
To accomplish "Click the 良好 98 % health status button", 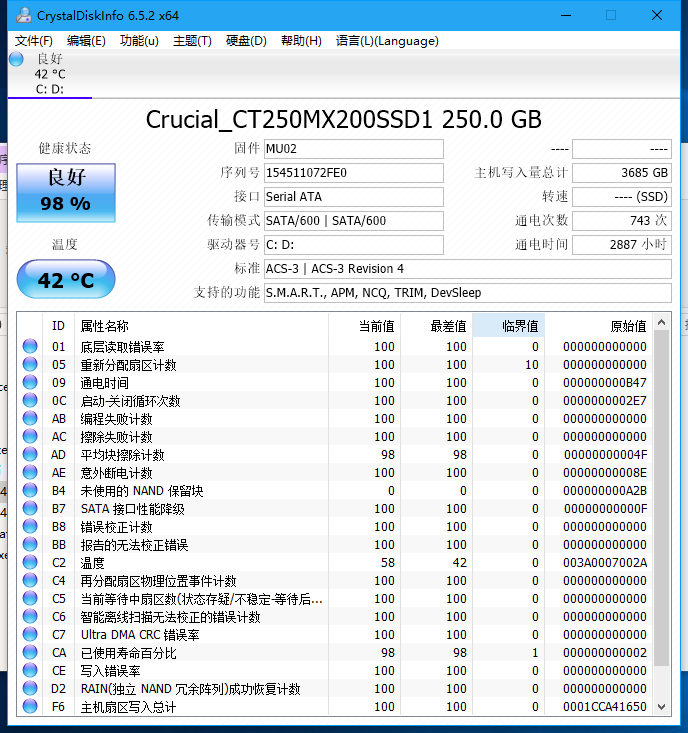I will coord(66,193).
